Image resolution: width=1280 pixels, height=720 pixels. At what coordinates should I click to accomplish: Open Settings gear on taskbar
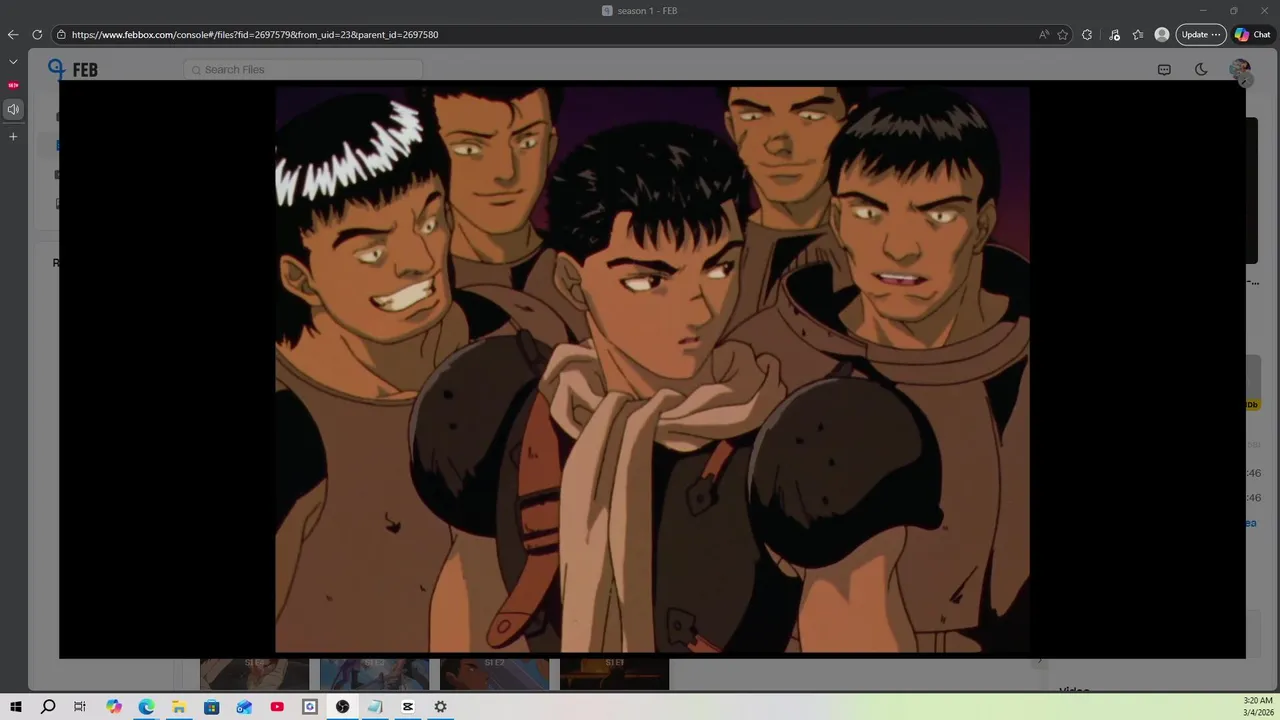440,707
